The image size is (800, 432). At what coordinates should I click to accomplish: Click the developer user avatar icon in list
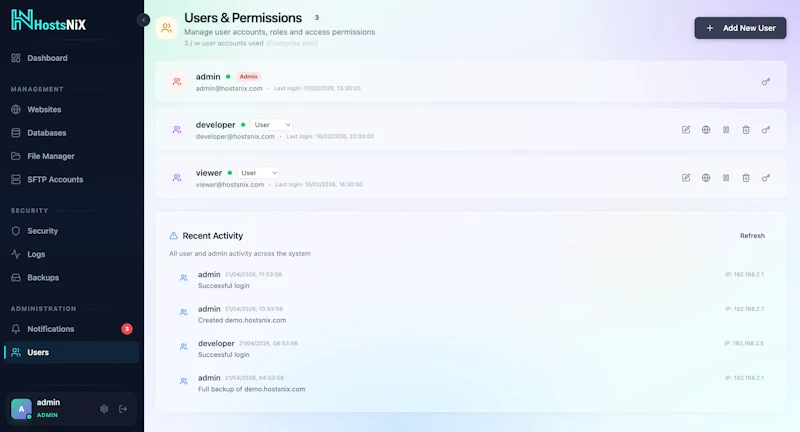coord(177,130)
